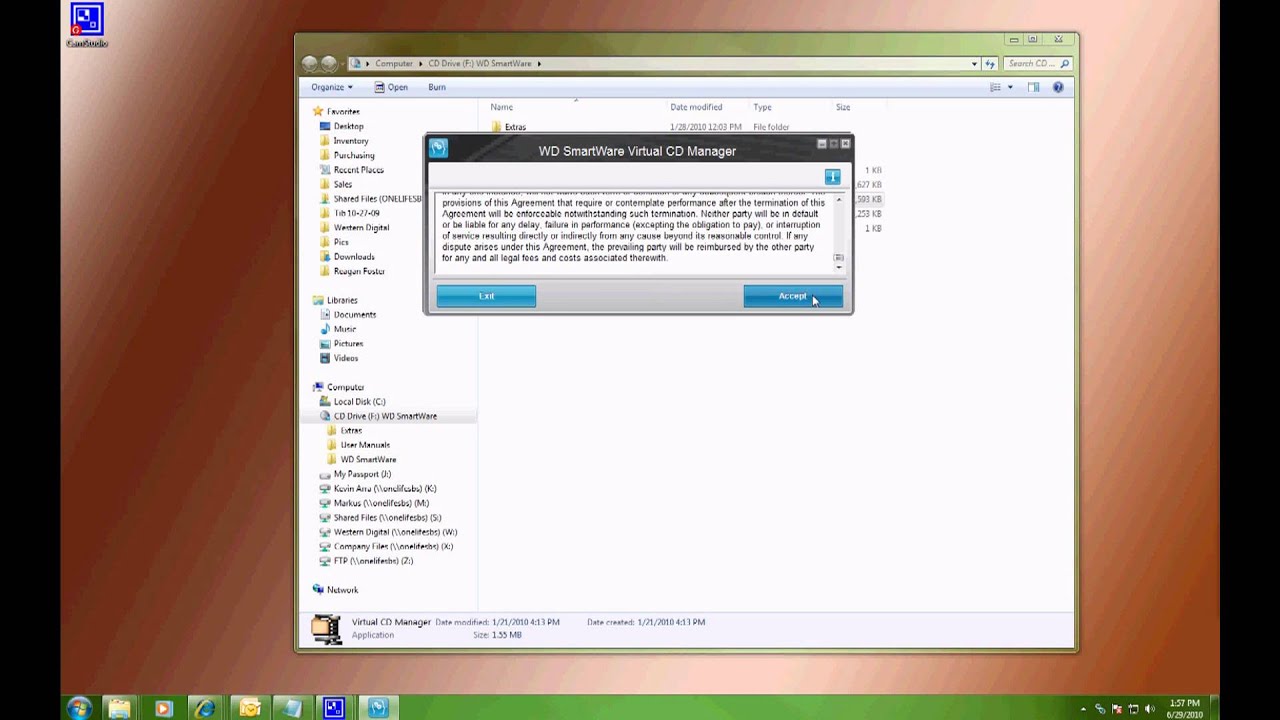Sort files by the Name column header
Screen dimensions: 1280x720
pos(502,107)
